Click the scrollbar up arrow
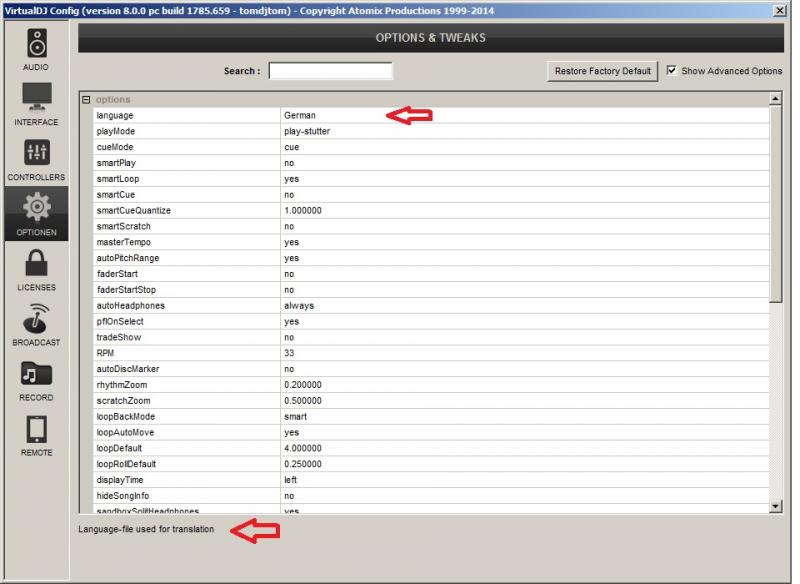The width and height of the screenshot is (800, 584). pos(776,98)
